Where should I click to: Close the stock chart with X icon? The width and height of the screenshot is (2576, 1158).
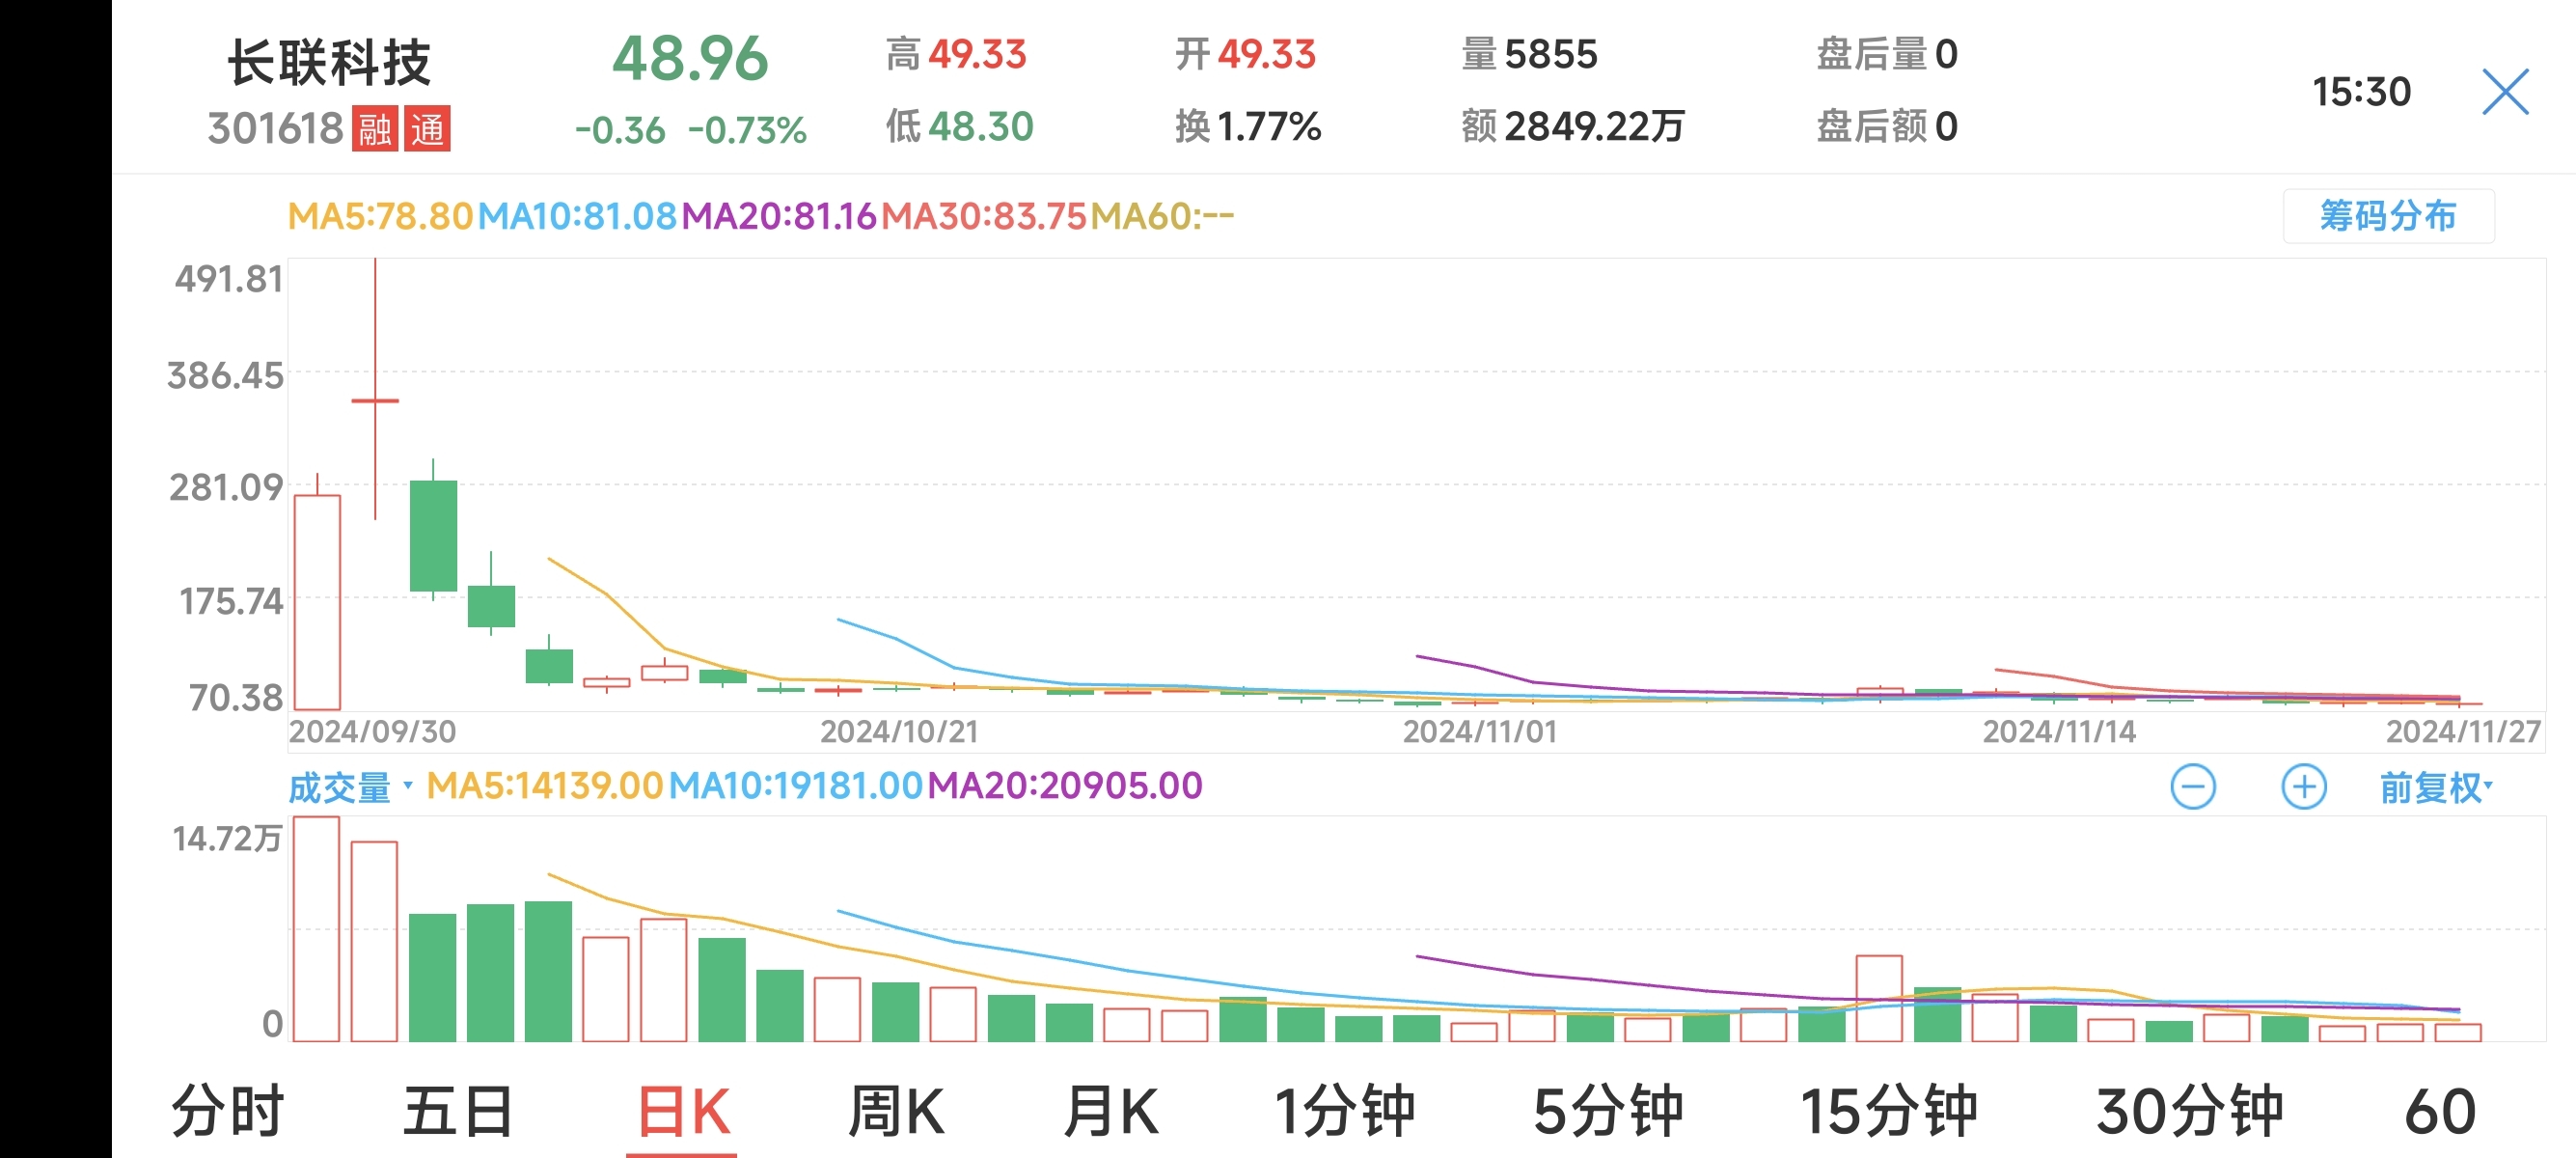2505,92
